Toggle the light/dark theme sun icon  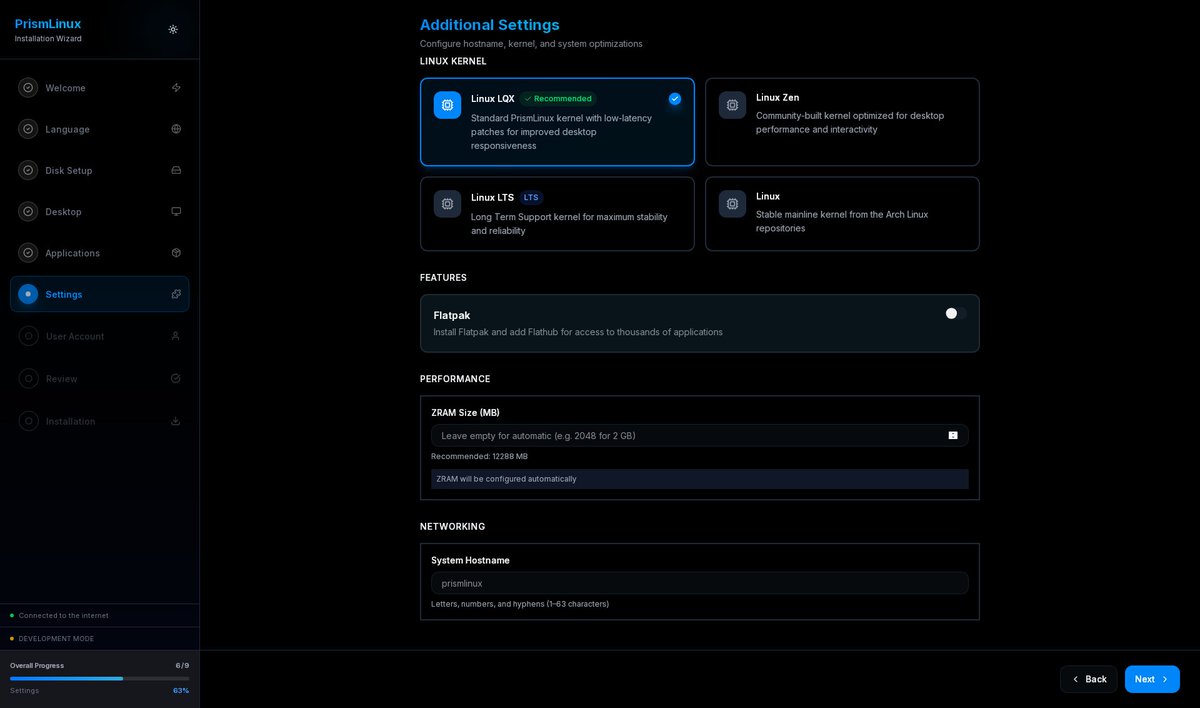coord(173,30)
